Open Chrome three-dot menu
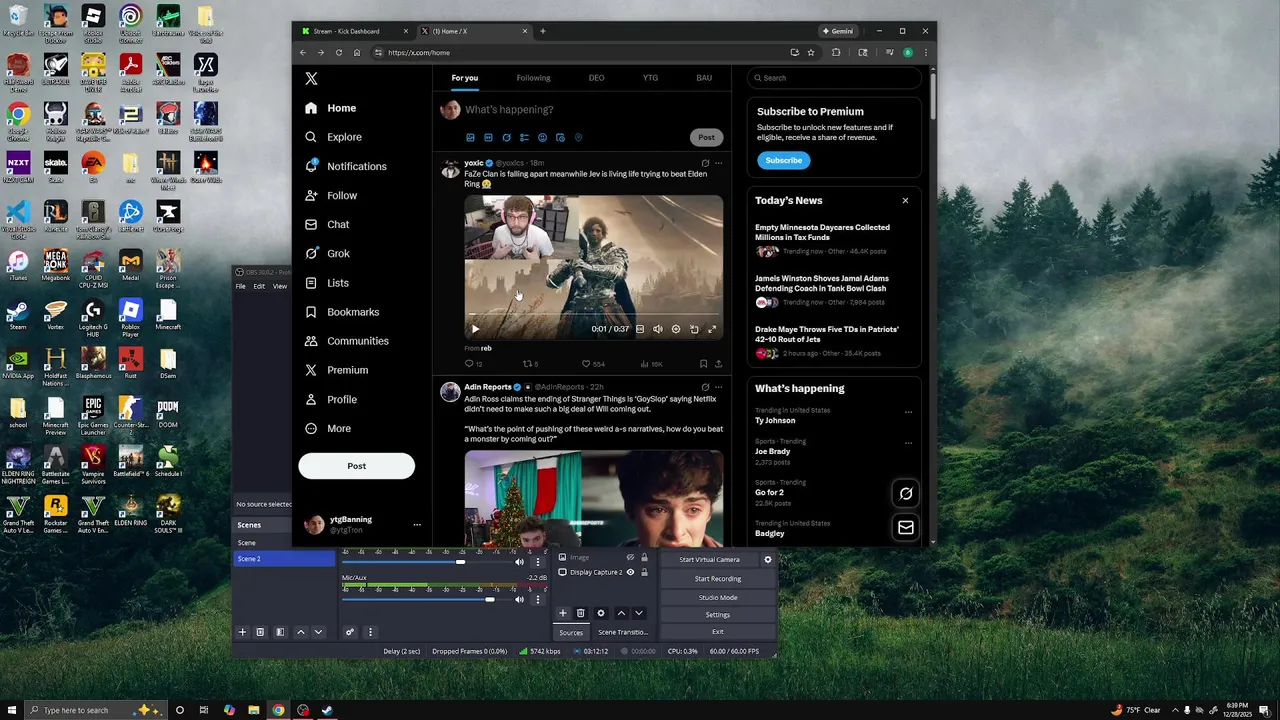The image size is (1280, 720). 925,53
